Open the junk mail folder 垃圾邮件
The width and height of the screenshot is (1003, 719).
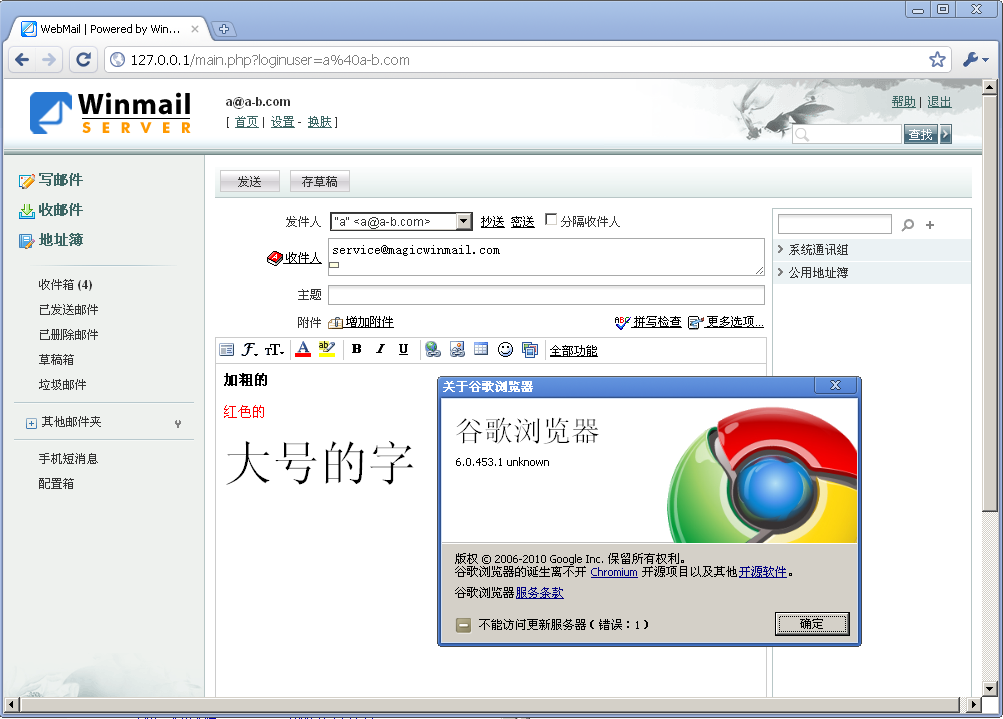tap(63, 384)
